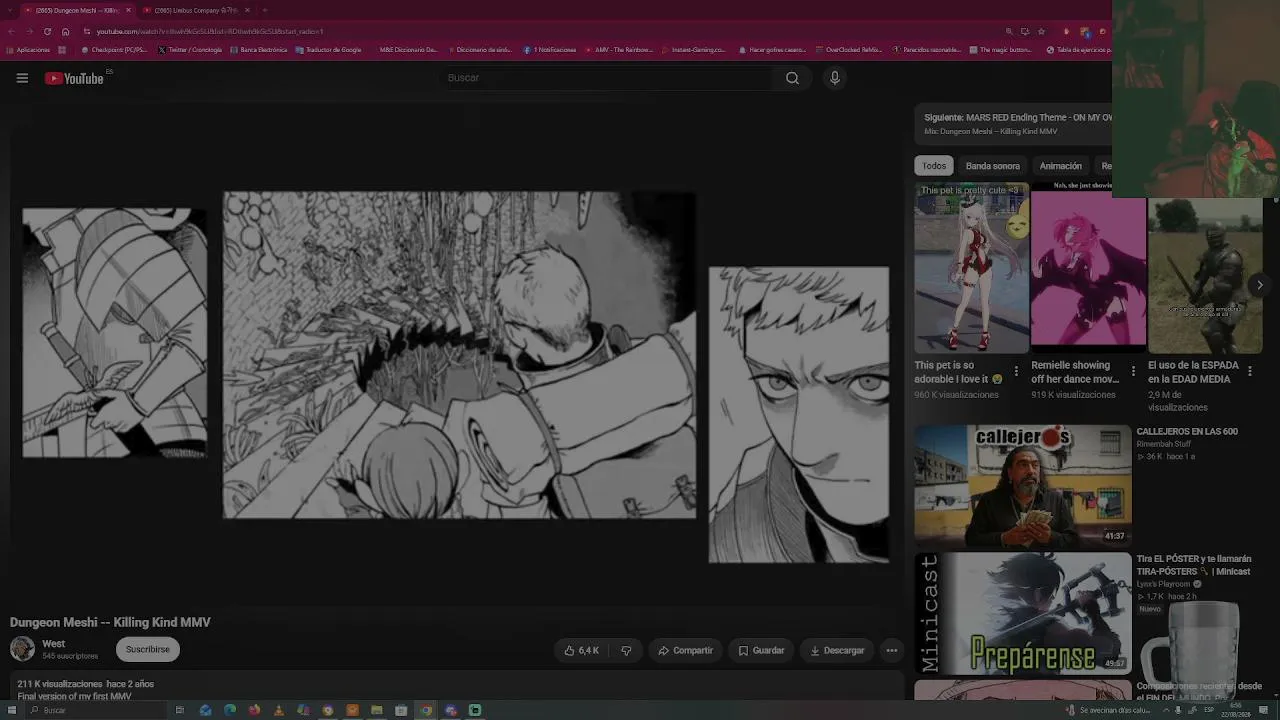
Task: Open options menu for 'Remielle showing off' short
Action: tap(1133, 371)
